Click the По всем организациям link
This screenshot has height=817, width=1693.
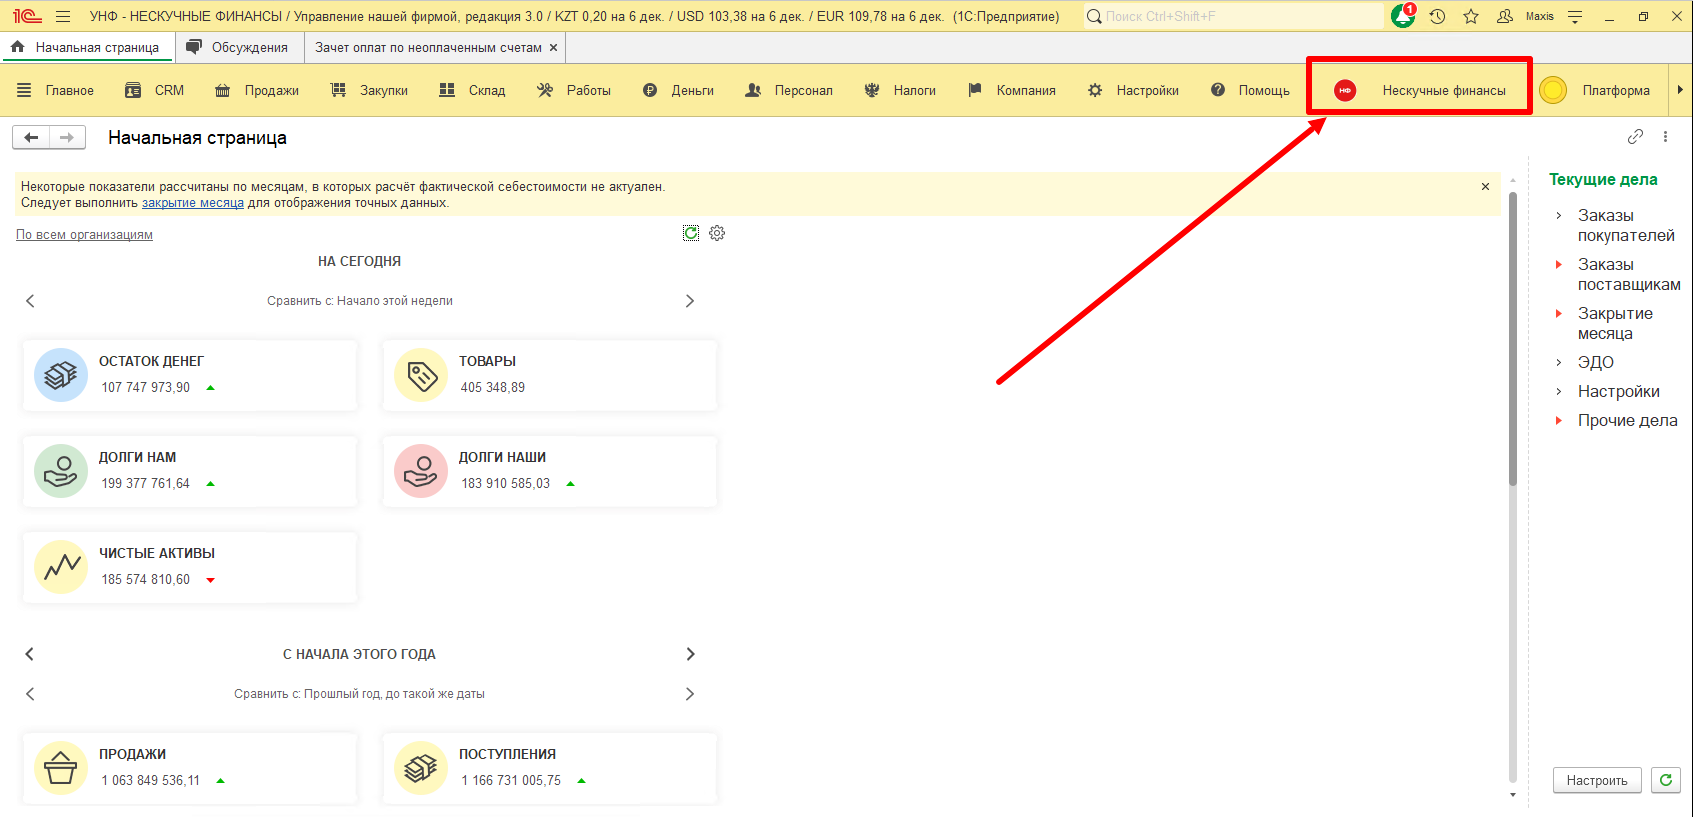pos(84,235)
